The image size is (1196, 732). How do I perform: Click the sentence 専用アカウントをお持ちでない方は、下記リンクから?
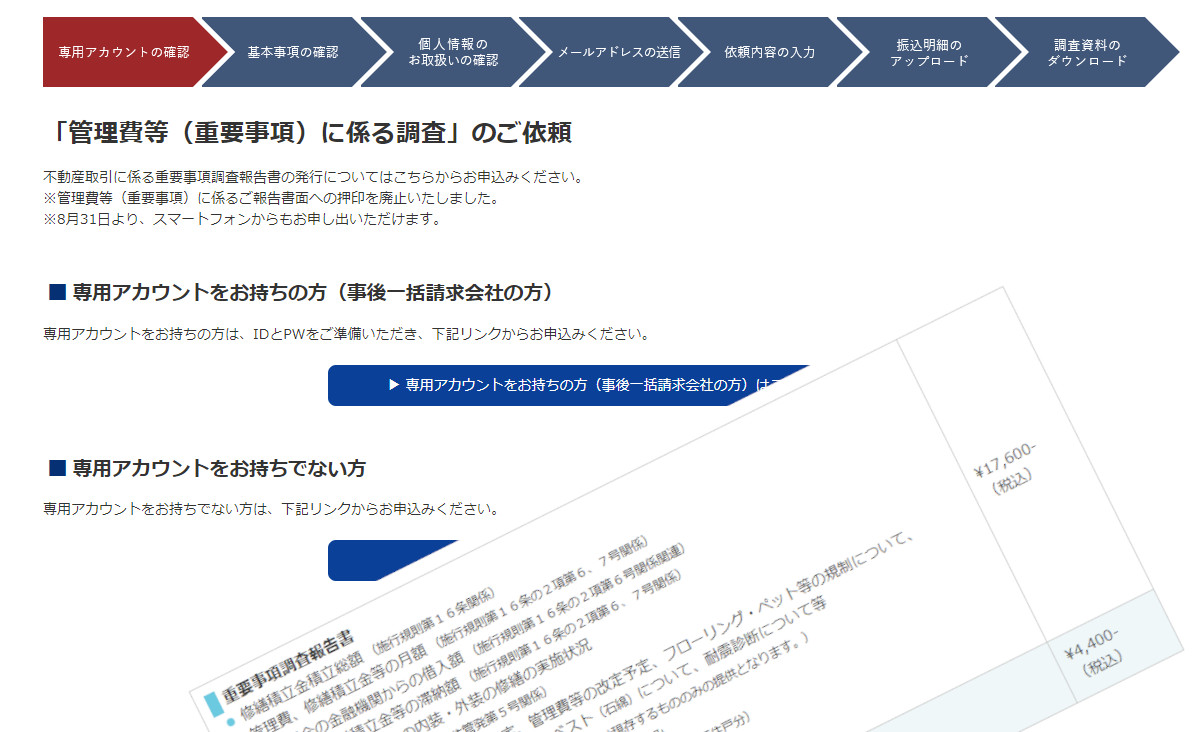click(x=272, y=509)
